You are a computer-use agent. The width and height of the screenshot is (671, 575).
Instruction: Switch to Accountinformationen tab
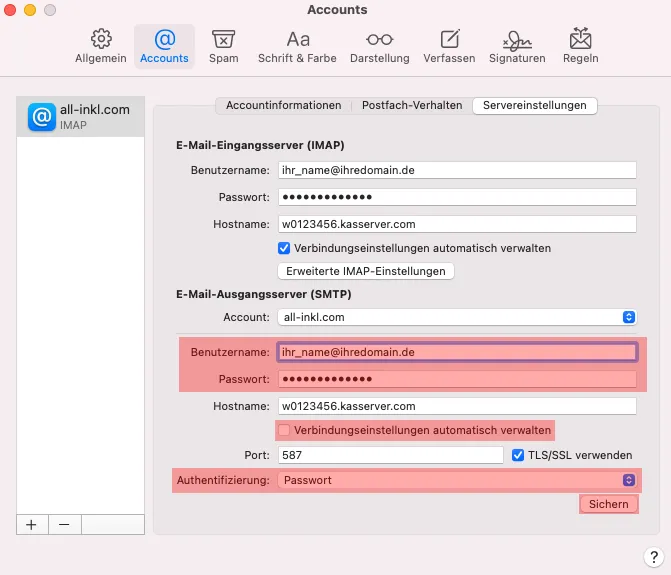pyautogui.click(x=284, y=105)
